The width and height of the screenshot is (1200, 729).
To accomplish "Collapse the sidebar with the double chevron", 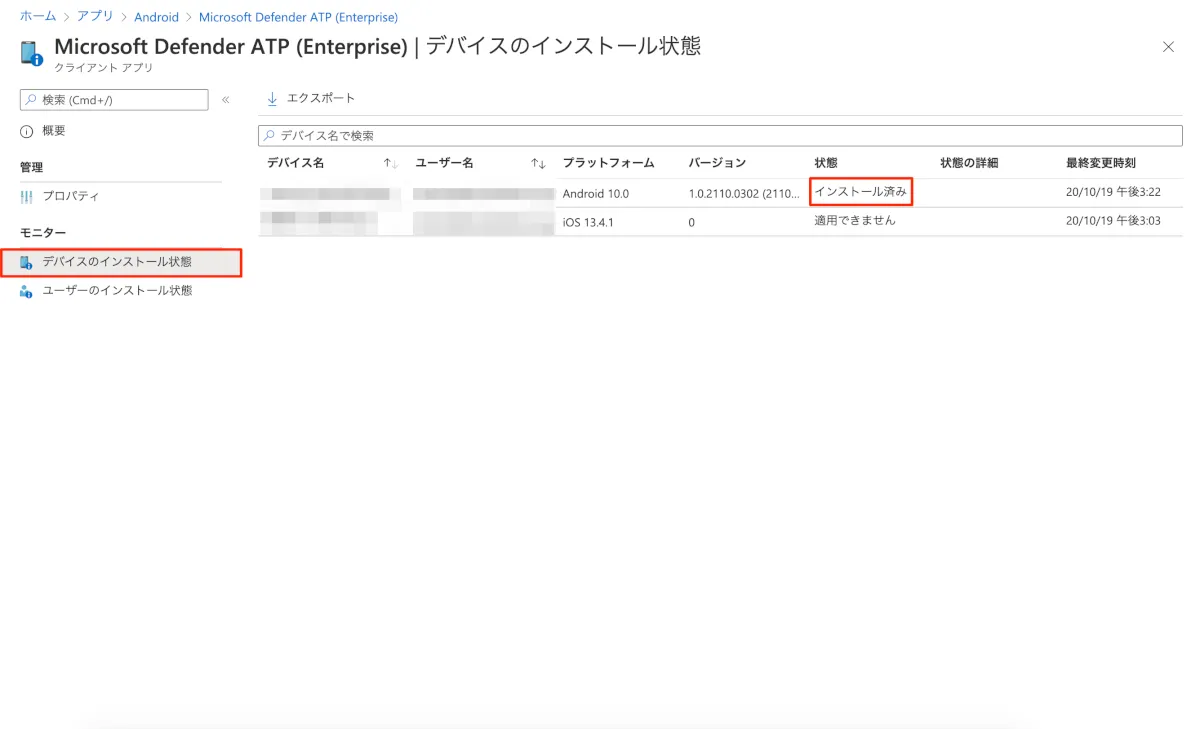I will tap(226, 100).
